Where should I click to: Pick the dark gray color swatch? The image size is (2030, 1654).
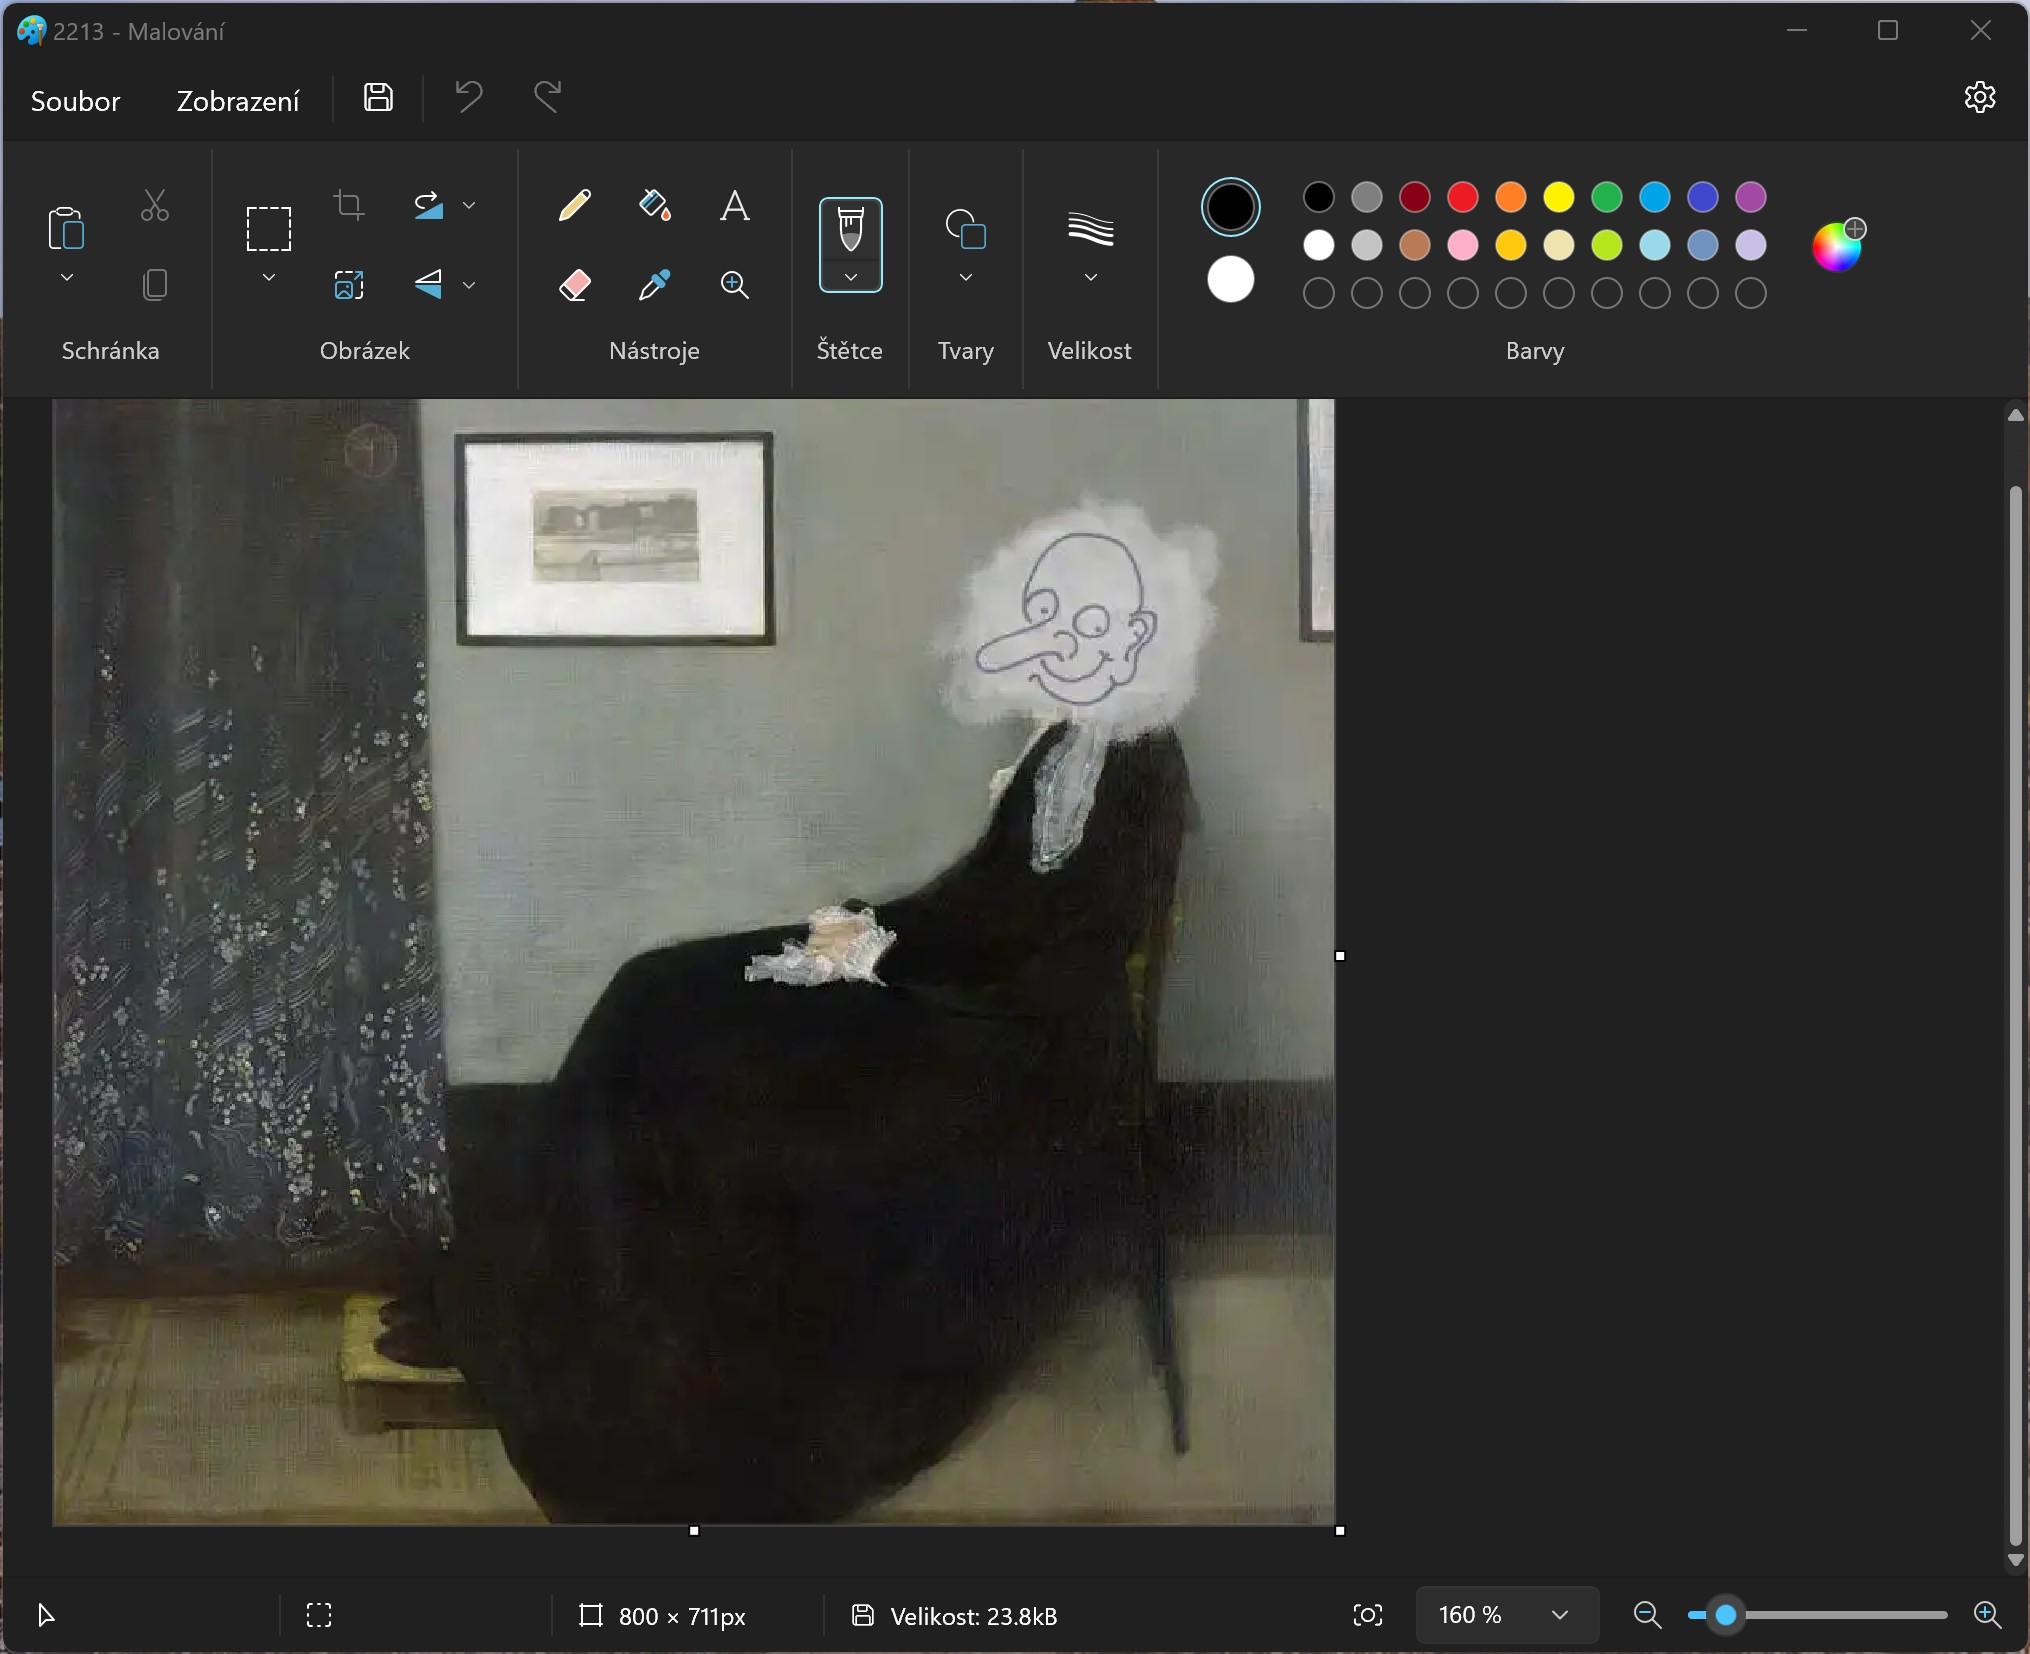coord(1366,197)
